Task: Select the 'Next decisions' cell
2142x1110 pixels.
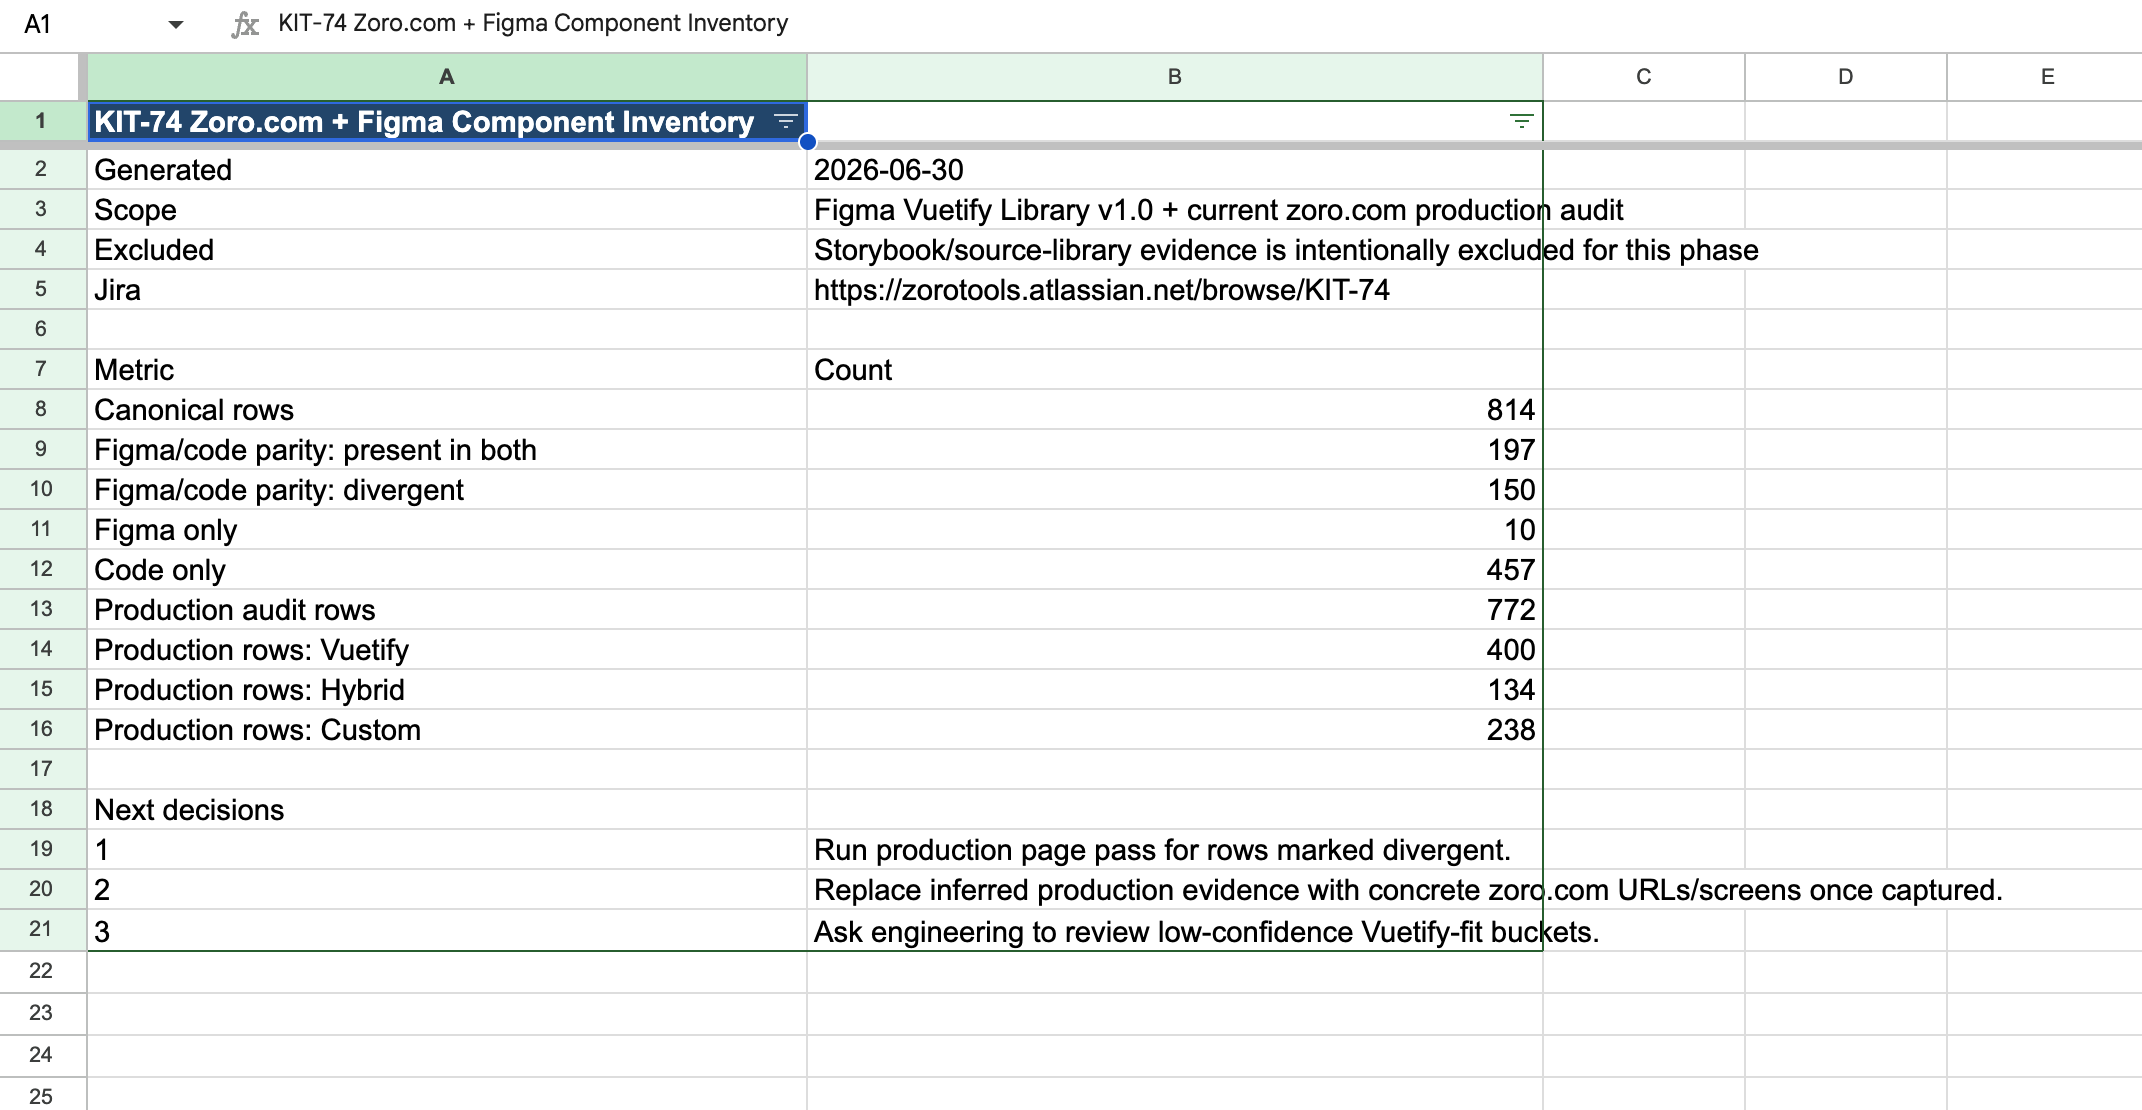Action: pos(447,809)
